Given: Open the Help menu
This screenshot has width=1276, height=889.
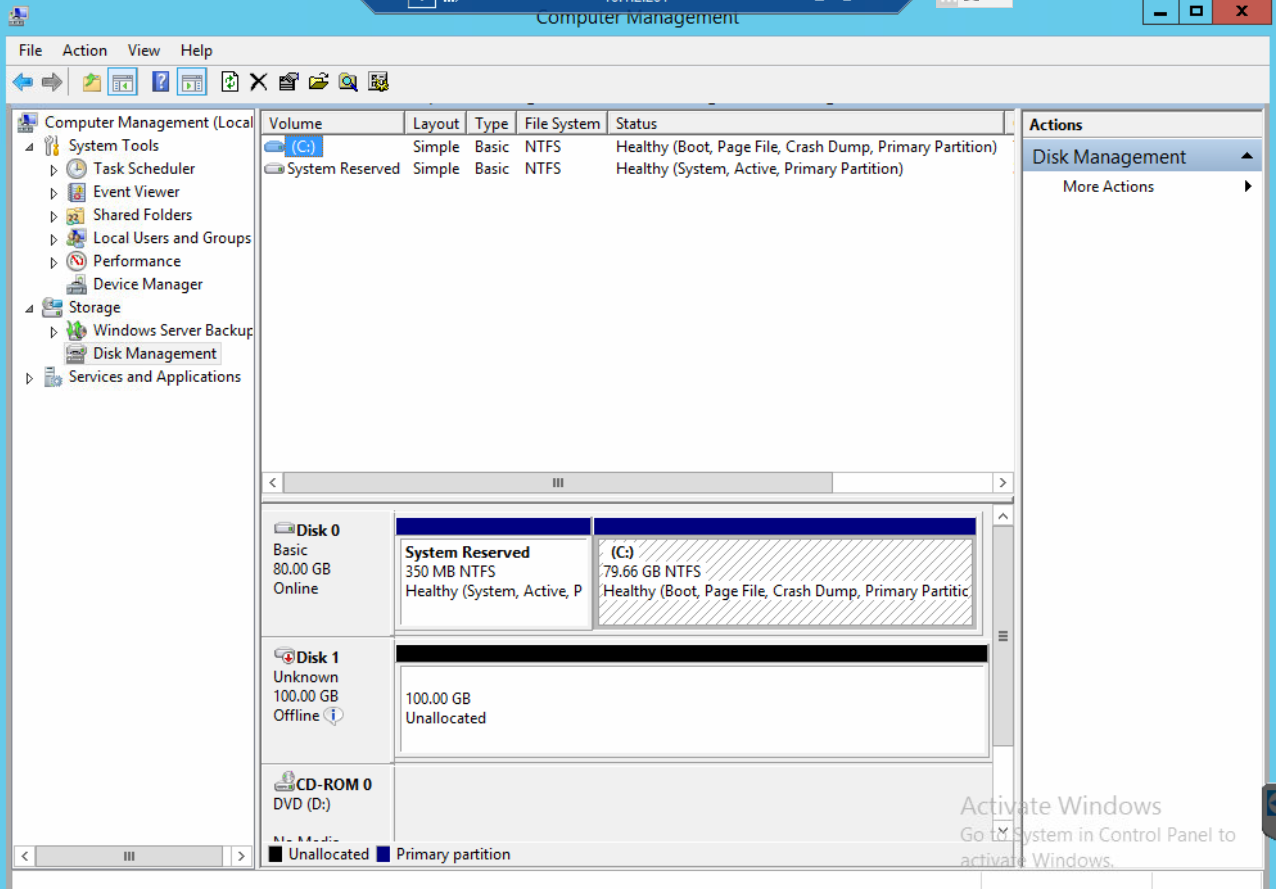Looking at the screenshot, I should pyautogui.click(x=197, y=50).
